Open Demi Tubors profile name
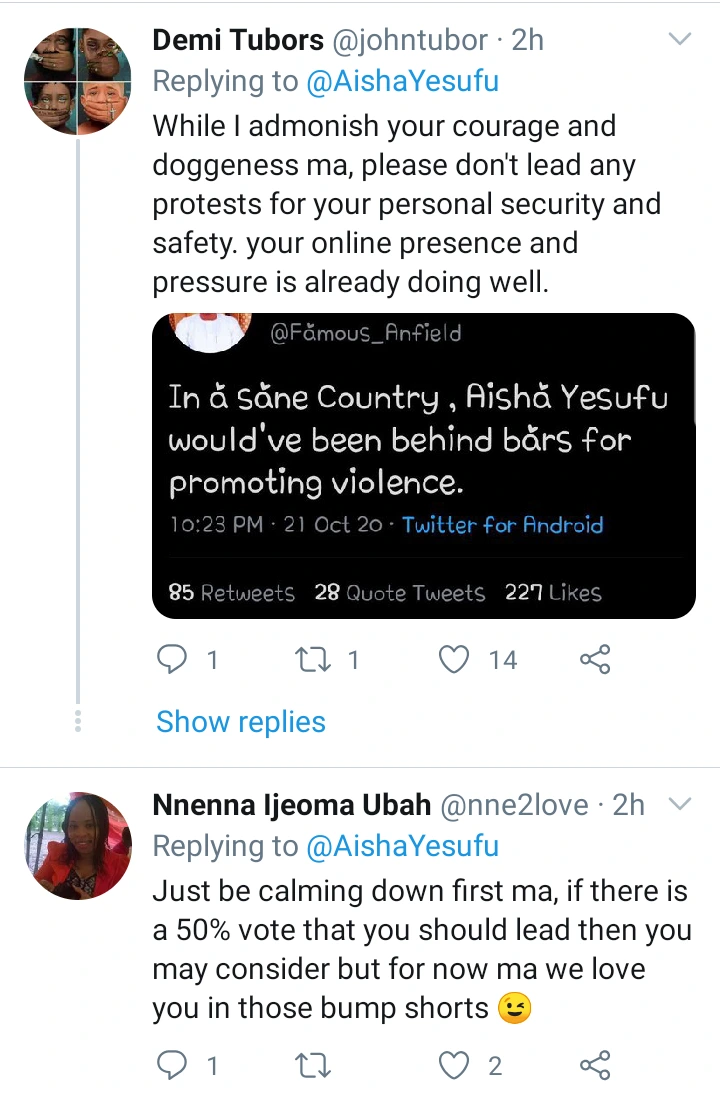720x1094 pixels. [x=238, y=41]
